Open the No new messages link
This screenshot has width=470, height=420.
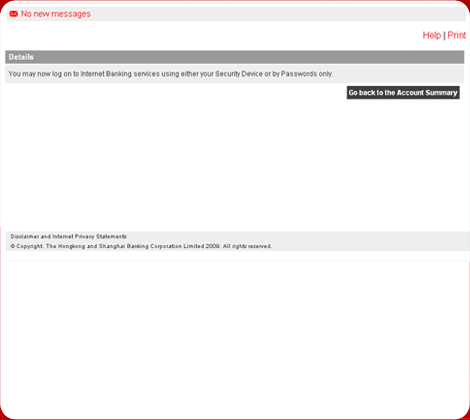[56, 14]
